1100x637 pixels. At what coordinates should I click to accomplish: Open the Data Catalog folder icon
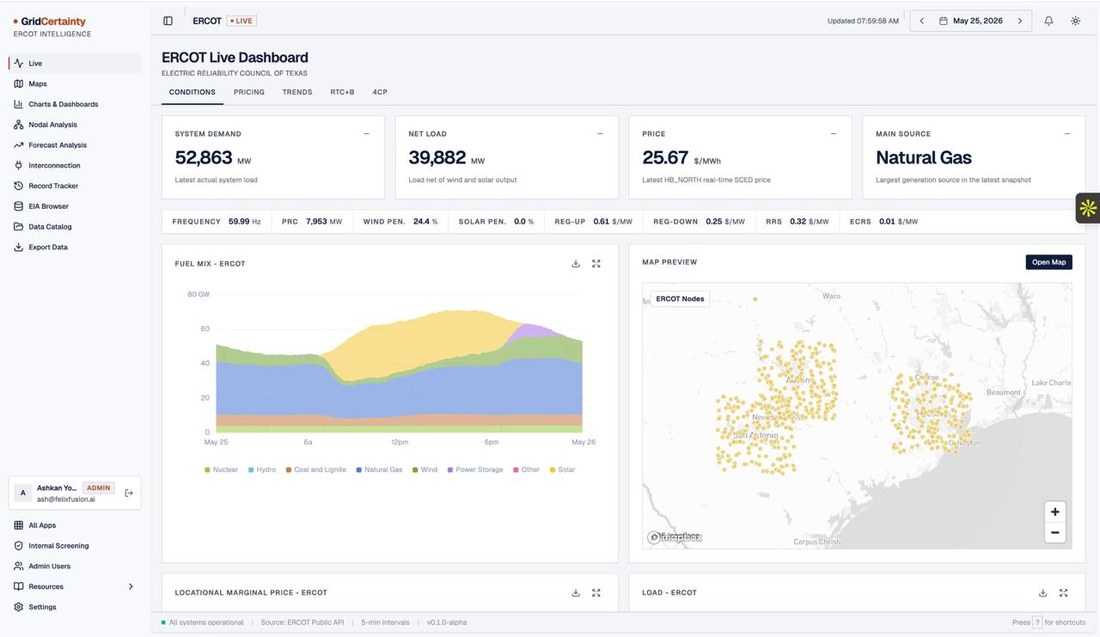(x=18, y=227)
